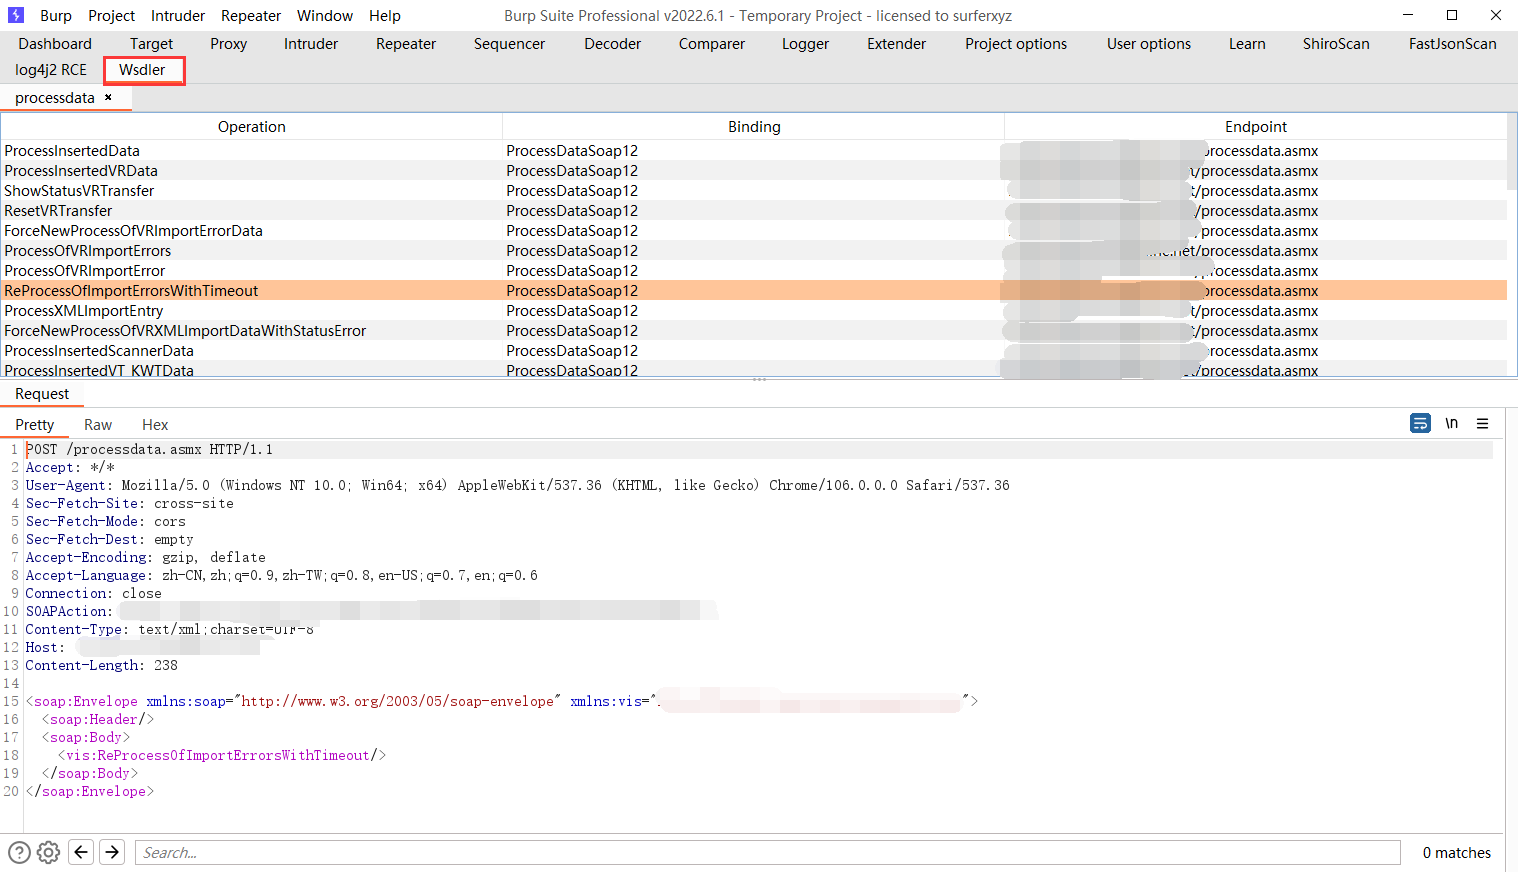Image resolution: width=1518 pixels, height=872 pixels.
Task: Open the ShiroScan extension tab
Action: click(1336, 43)
